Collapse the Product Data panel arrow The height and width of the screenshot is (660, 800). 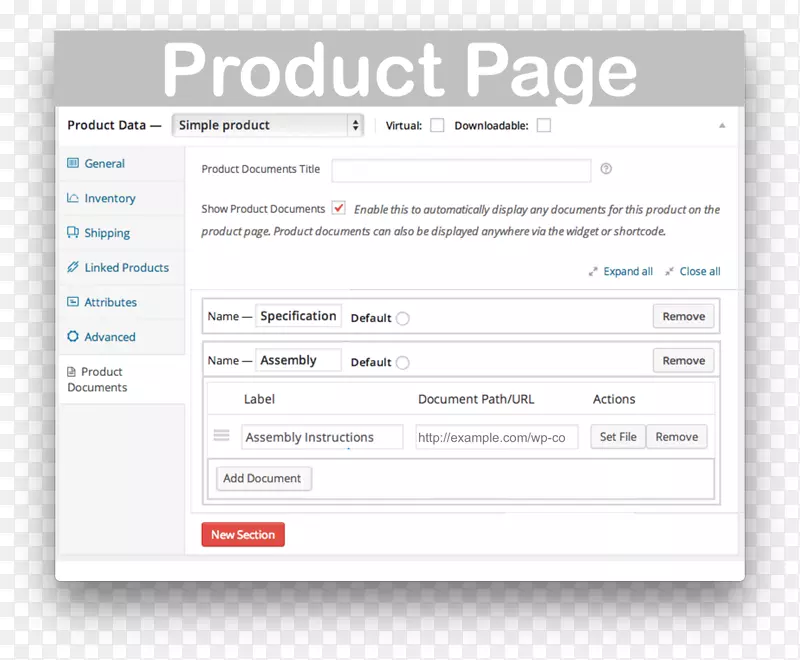[722, 126]
